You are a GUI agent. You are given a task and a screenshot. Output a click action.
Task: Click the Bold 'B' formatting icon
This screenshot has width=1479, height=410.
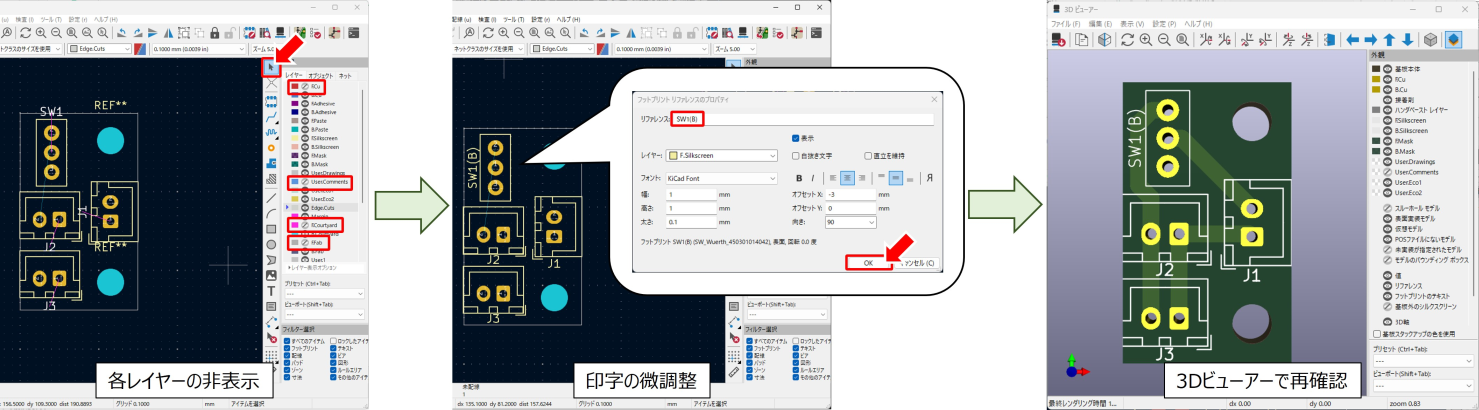798,178
